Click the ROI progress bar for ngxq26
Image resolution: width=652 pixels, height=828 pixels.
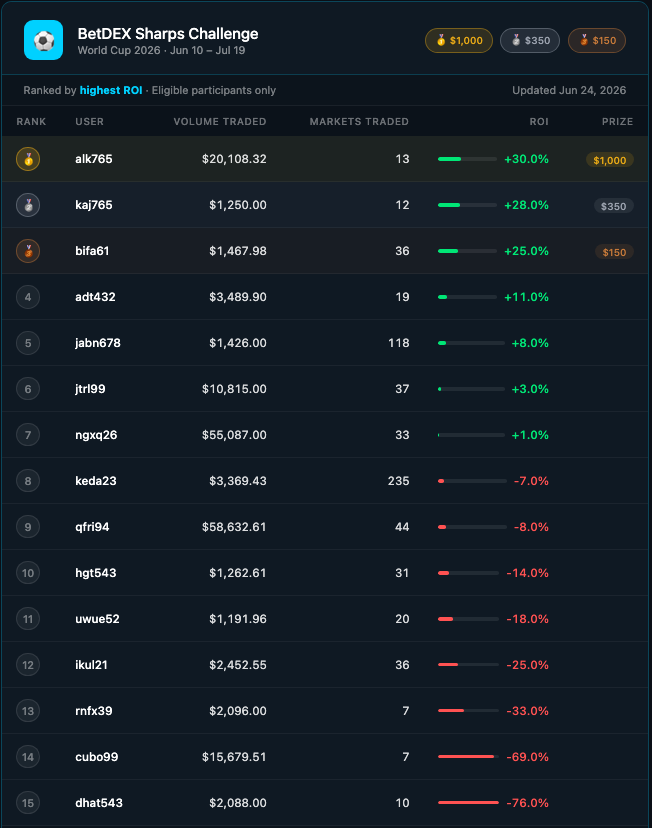coord(471,435)
